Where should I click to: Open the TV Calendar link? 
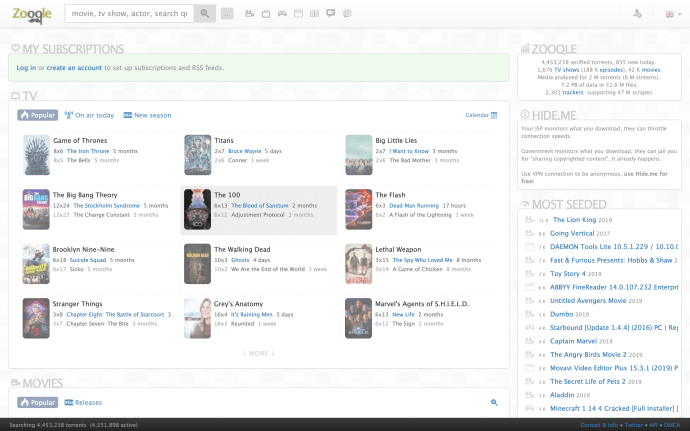[x=481, y=115]
